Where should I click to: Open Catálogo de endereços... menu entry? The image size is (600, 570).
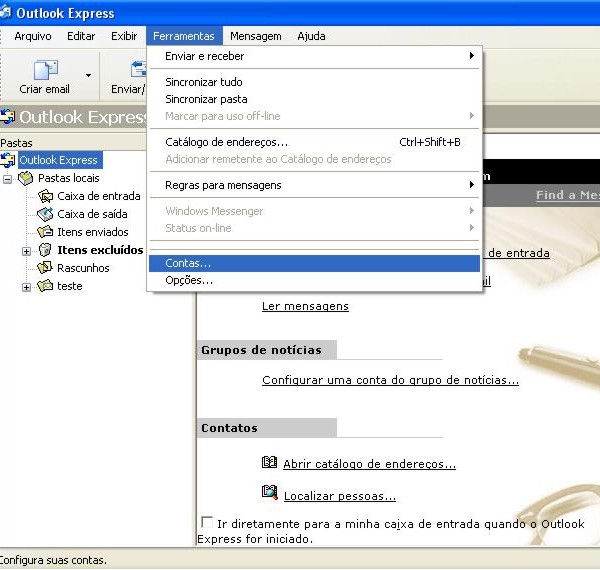314,142
